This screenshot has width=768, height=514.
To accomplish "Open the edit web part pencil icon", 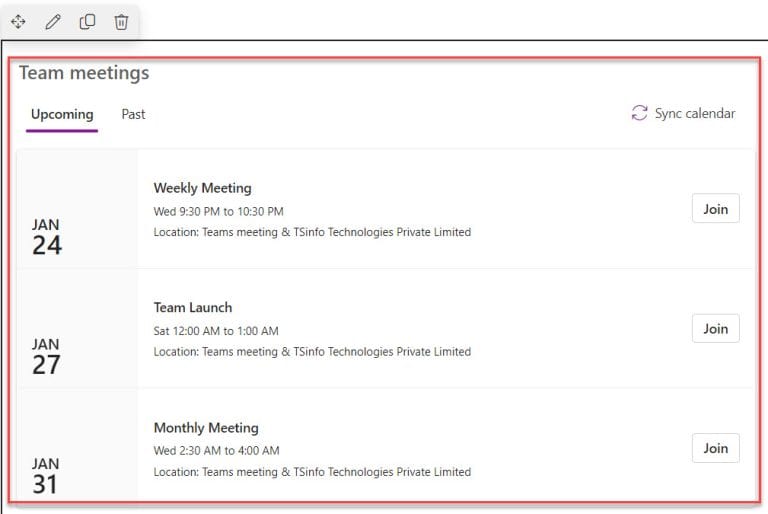I will point(53,22).
